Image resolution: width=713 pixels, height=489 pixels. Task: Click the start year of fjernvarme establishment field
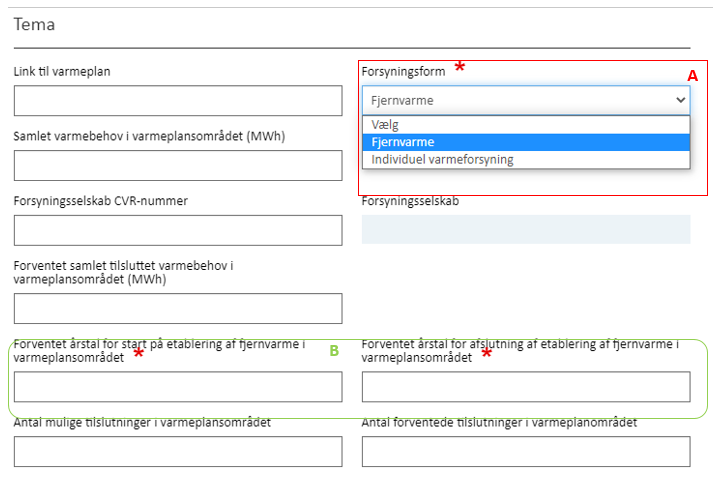pos(178,387)
